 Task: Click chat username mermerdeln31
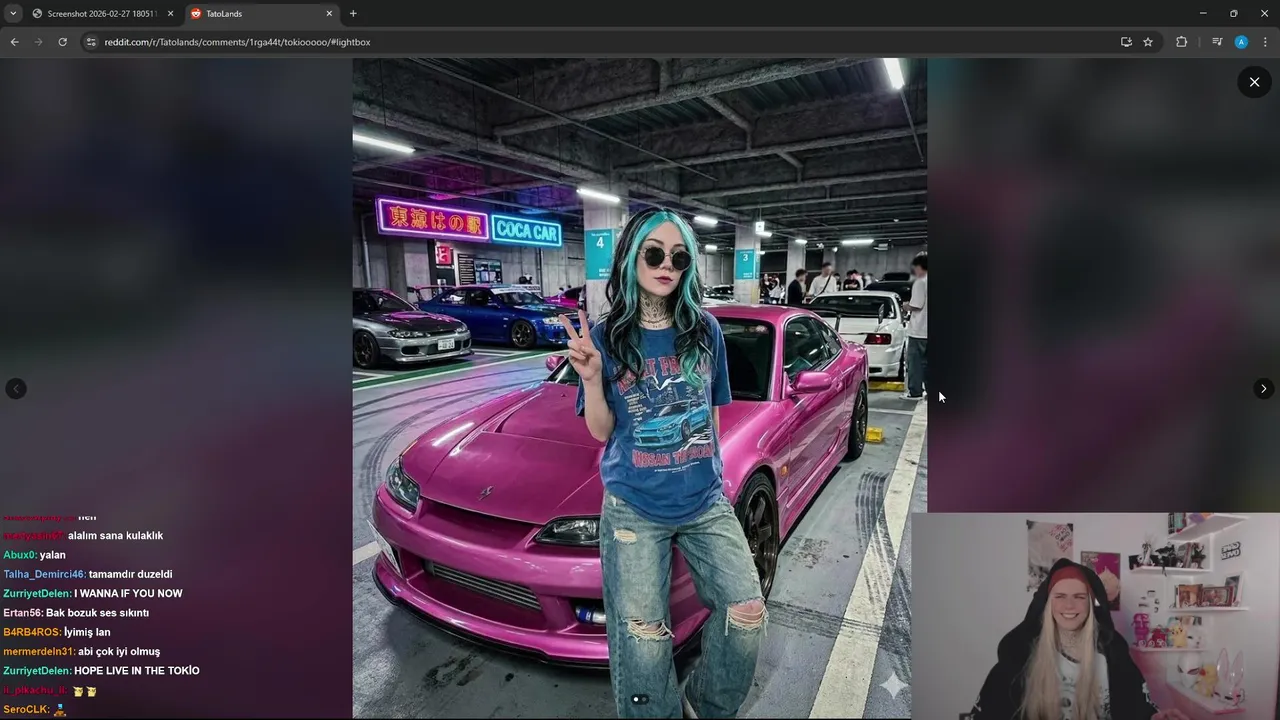click(39, 652)
